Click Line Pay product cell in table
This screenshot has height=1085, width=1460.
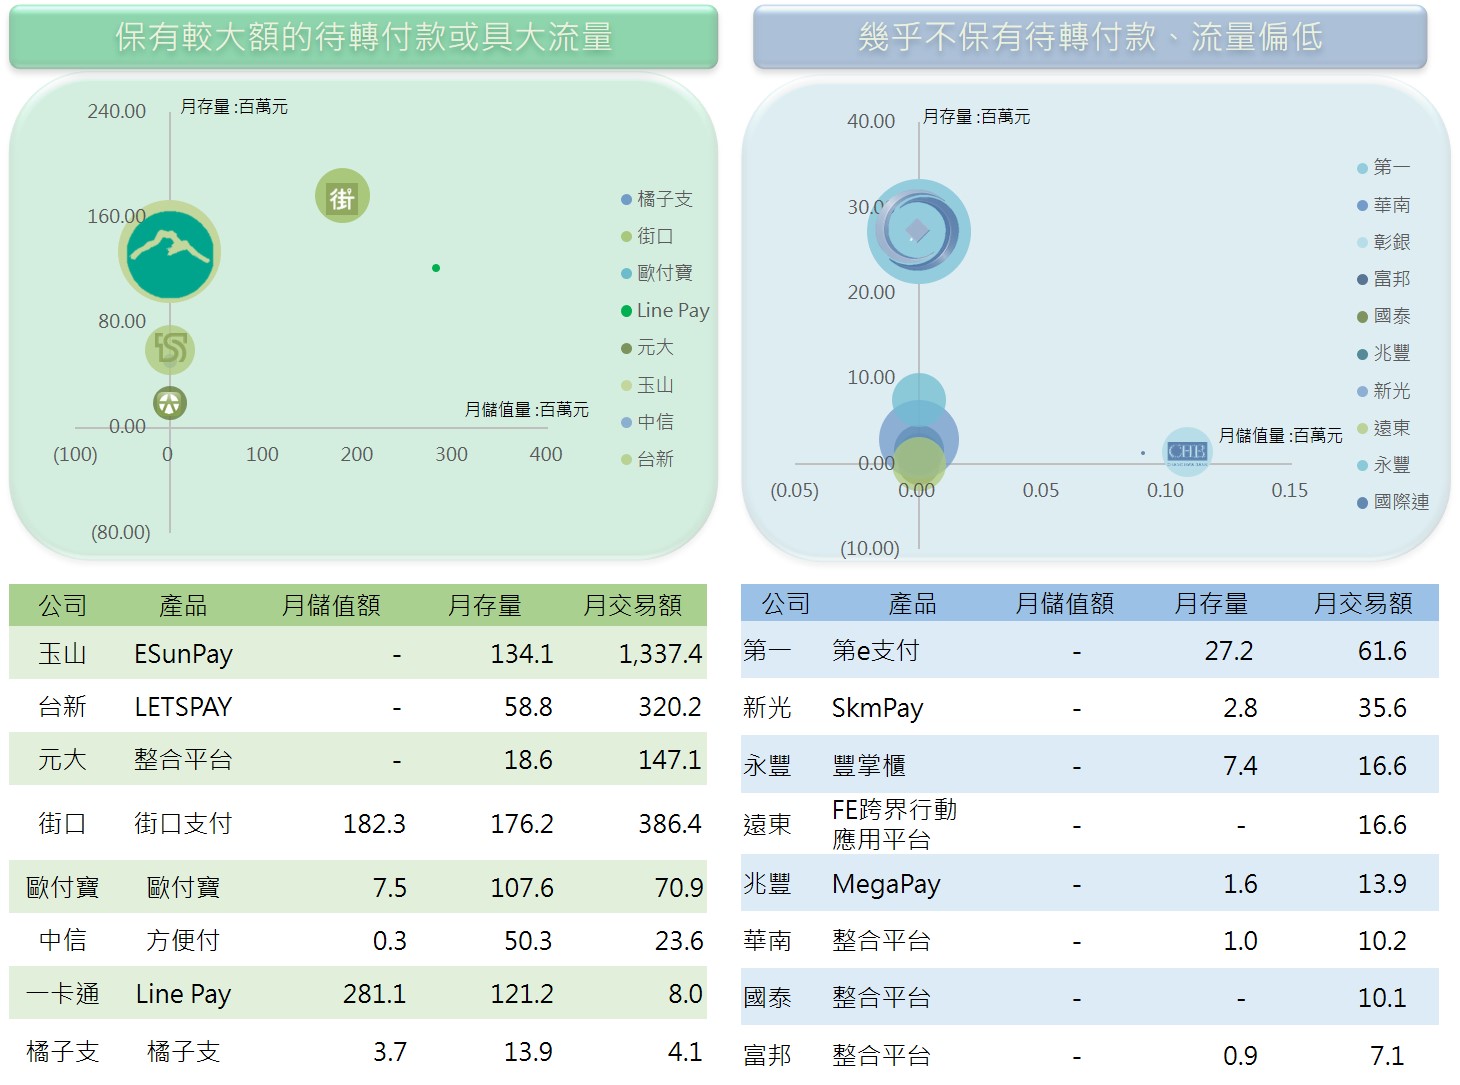click(x=183, y=994)
